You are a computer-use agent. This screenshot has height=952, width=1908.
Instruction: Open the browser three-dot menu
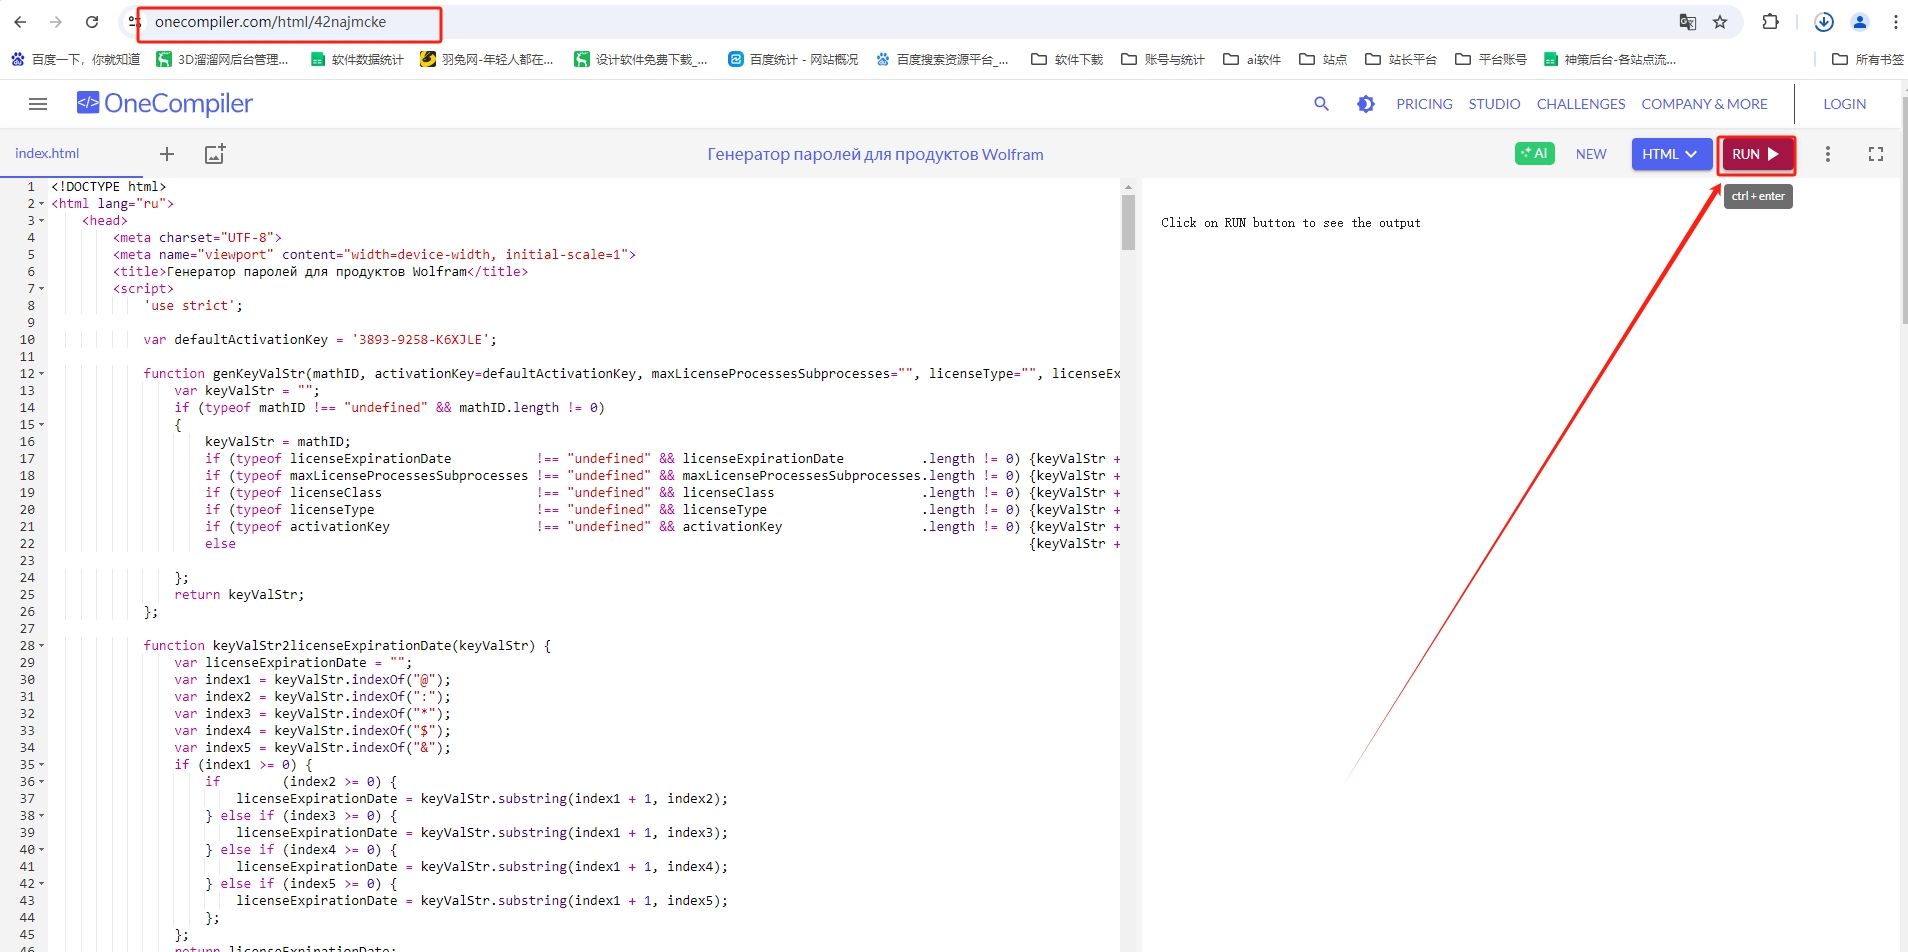point(1895,22)
